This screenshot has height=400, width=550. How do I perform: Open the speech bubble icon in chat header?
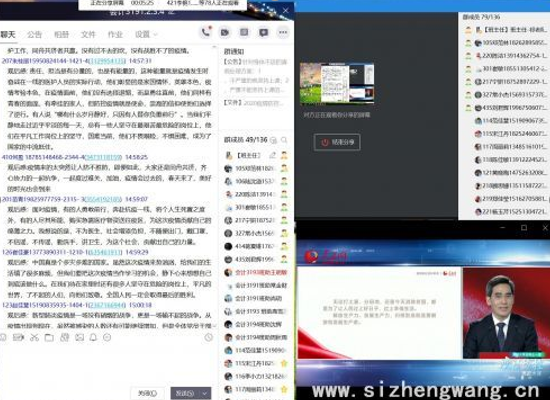pos(263,32)
